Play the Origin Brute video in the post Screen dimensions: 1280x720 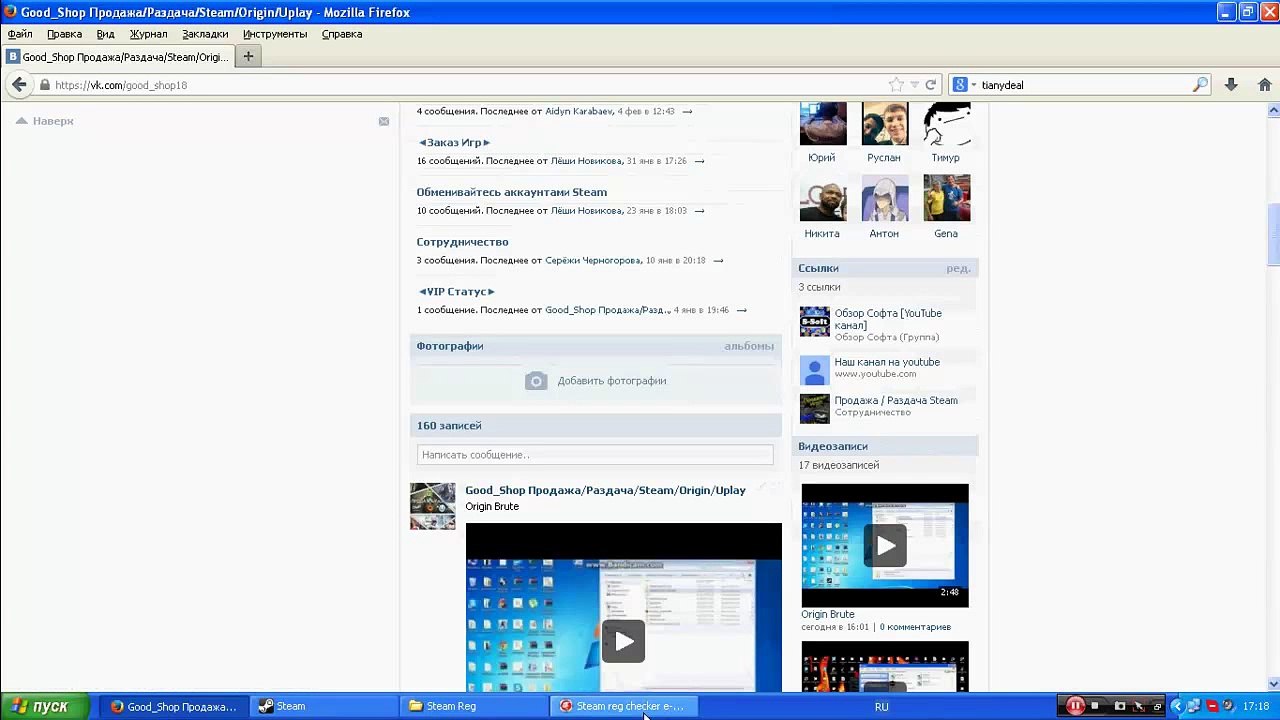[623, 641]
